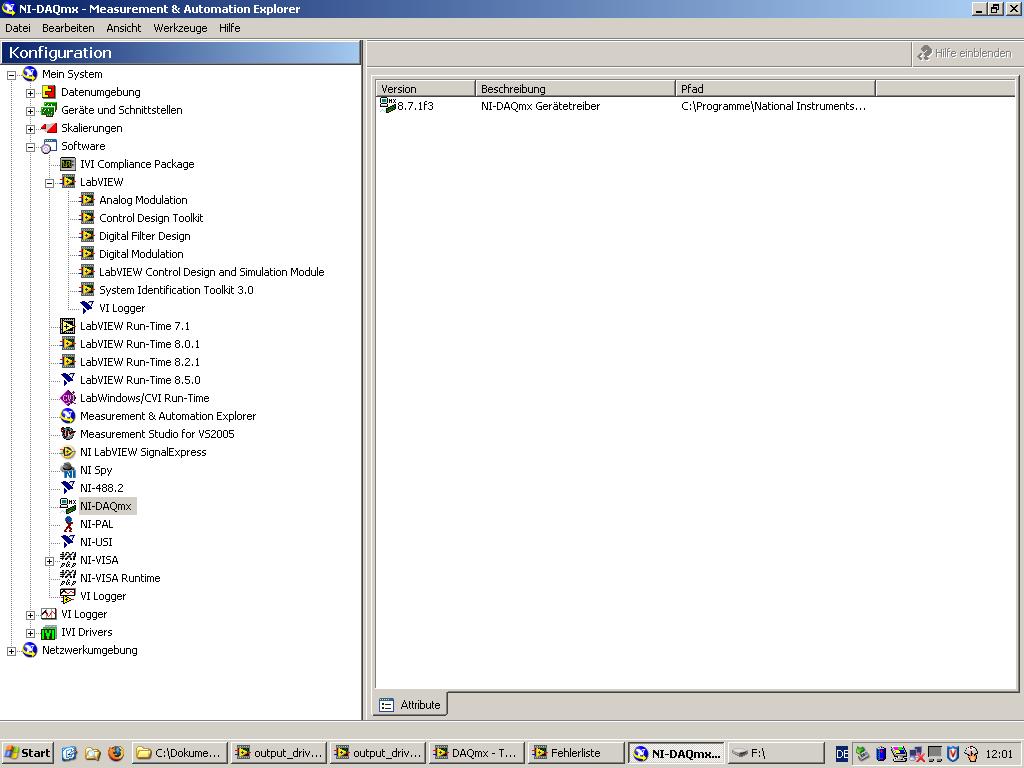Switch to the F:\ taskbar window
Screen dimensions: 1024x768
(776, 753)
